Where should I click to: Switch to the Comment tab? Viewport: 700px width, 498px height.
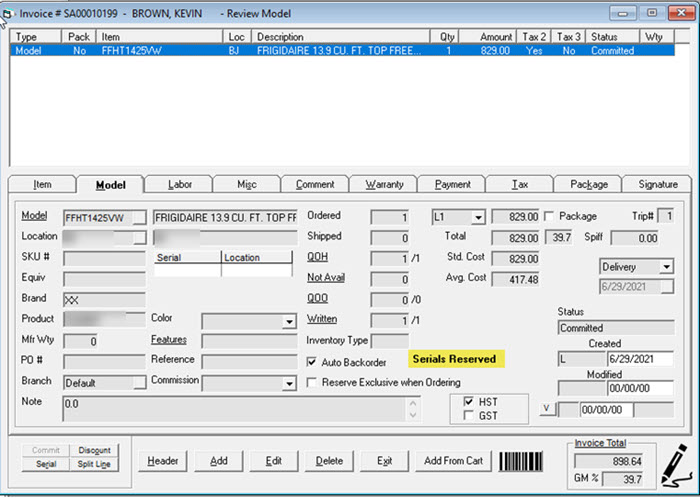pos(315,184)
